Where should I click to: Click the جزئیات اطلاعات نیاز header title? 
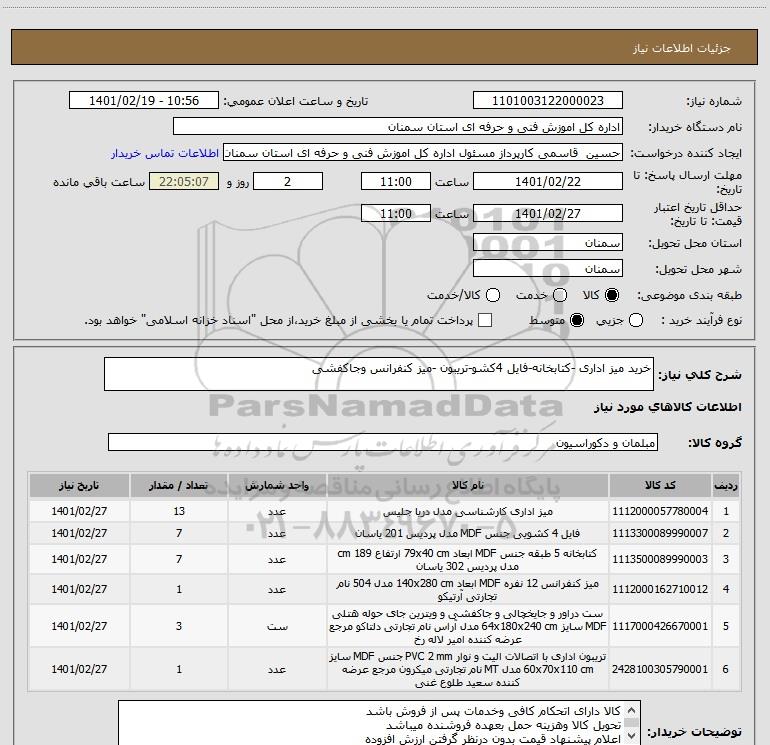pos(682,48)
